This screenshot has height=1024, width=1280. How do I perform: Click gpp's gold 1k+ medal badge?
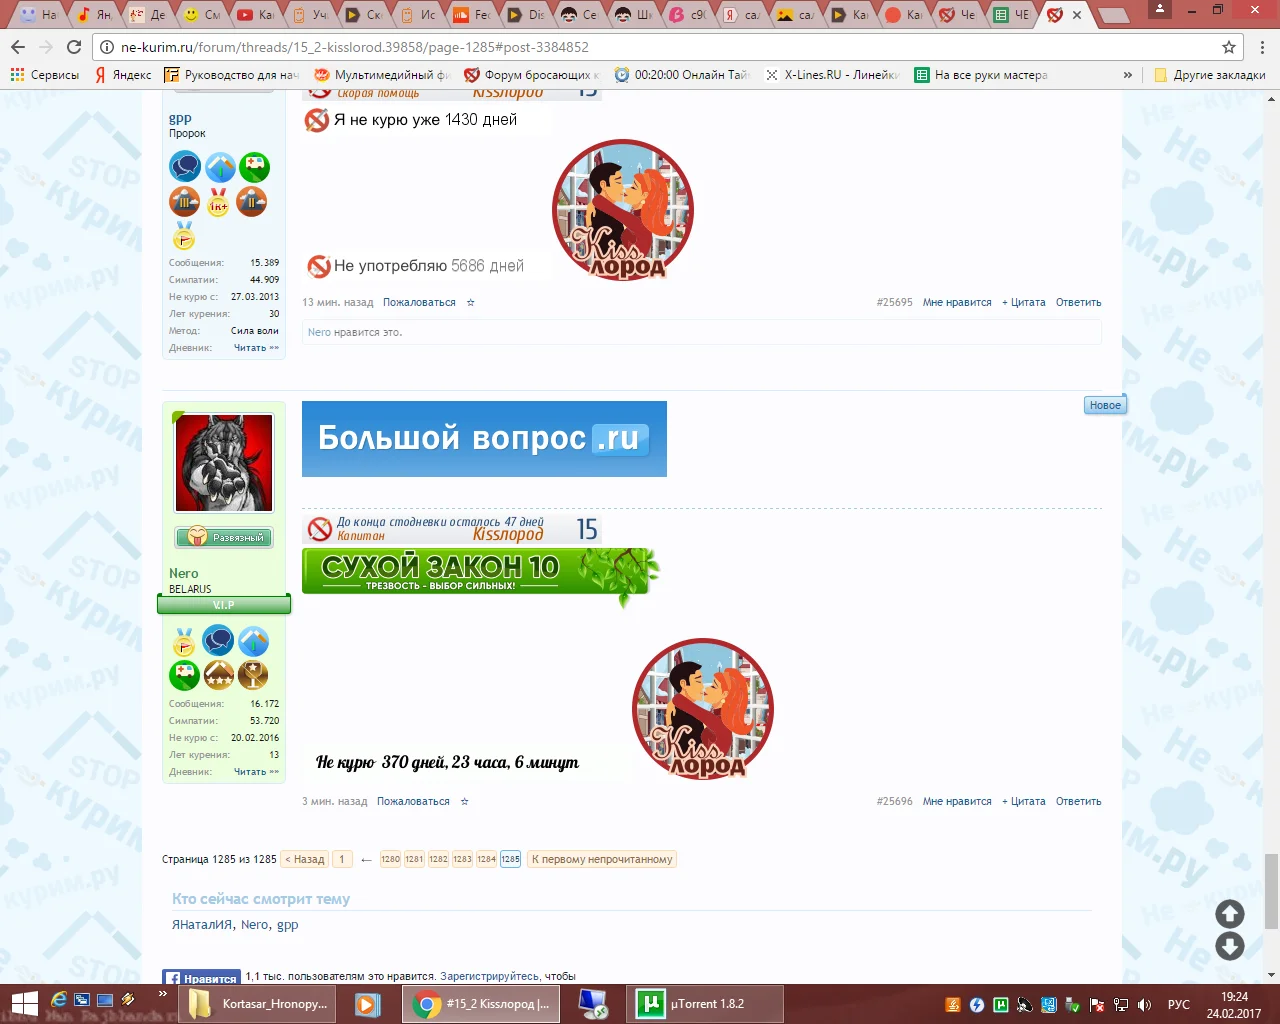coord(218,202)
